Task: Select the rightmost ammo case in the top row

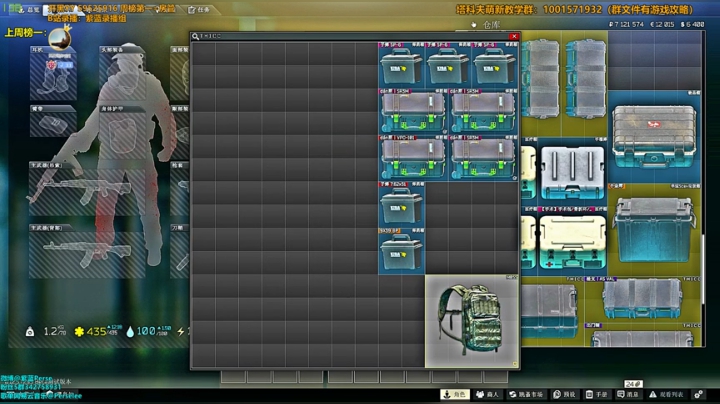Action: (495, 65)
